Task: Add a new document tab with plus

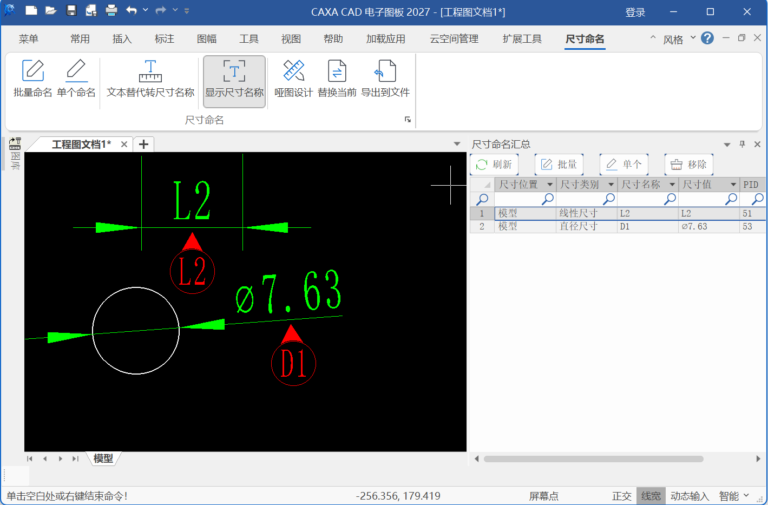Action: (x=144, y=144)
